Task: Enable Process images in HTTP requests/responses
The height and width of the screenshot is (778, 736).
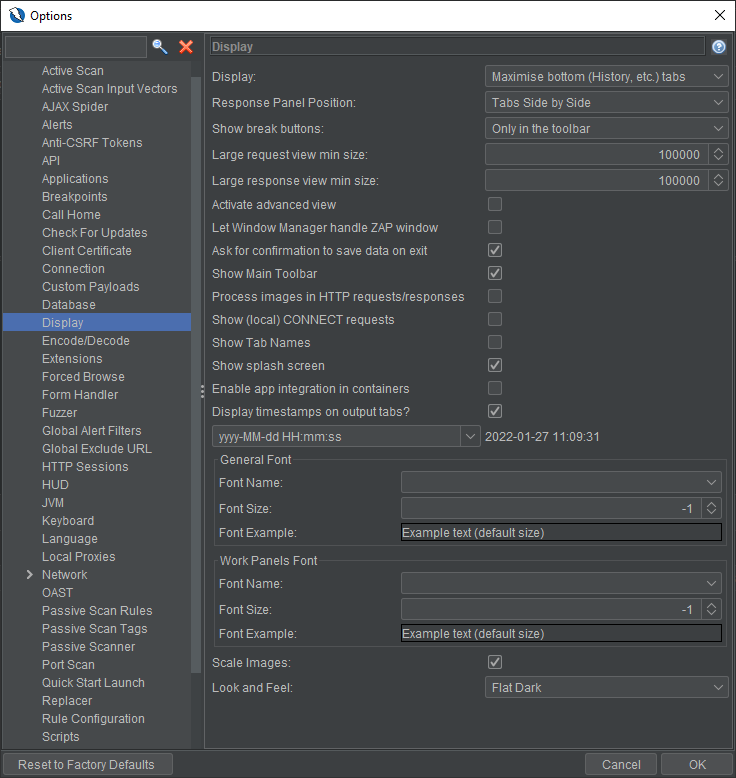Action: click(495, 296)
